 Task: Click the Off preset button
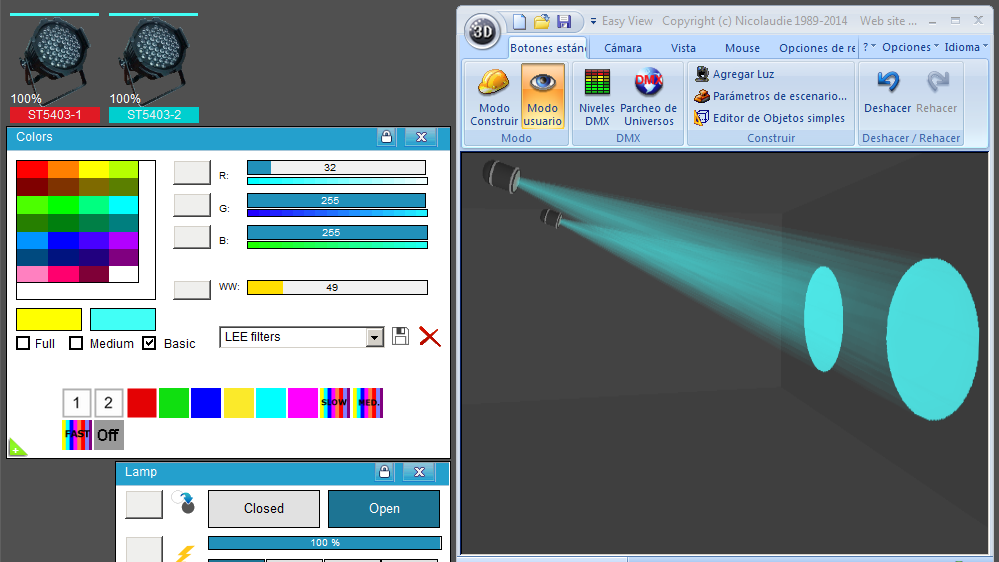click(x=108, y=435)
